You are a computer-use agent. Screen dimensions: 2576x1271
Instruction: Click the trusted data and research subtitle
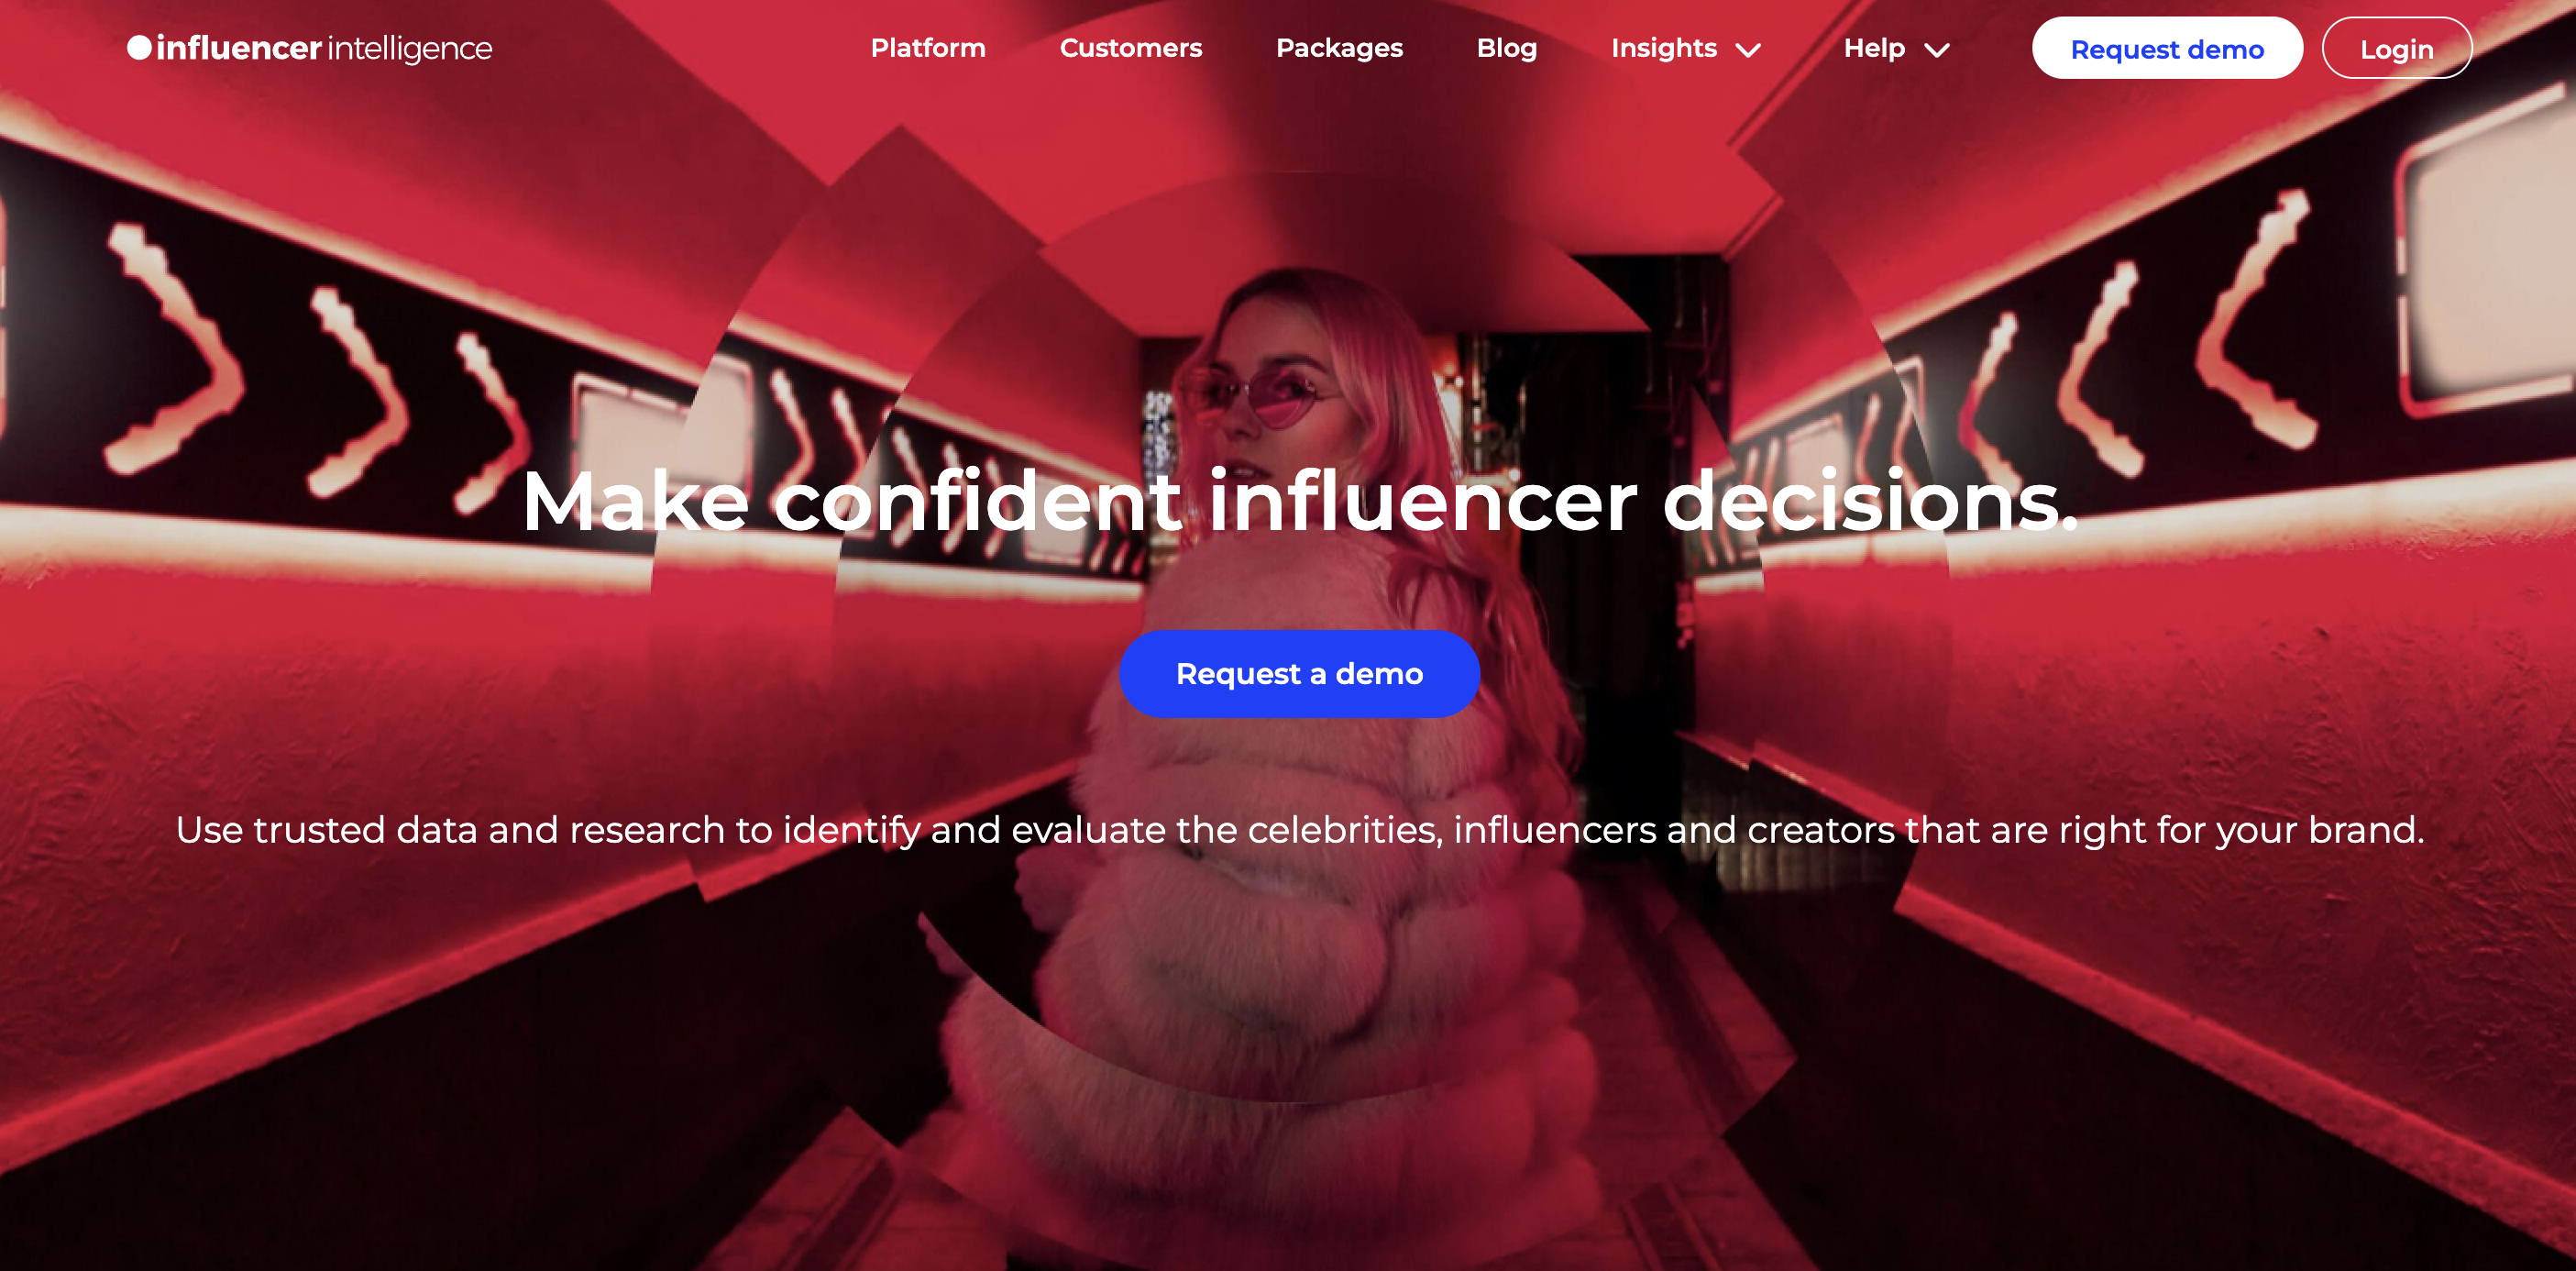[1299, 830]
